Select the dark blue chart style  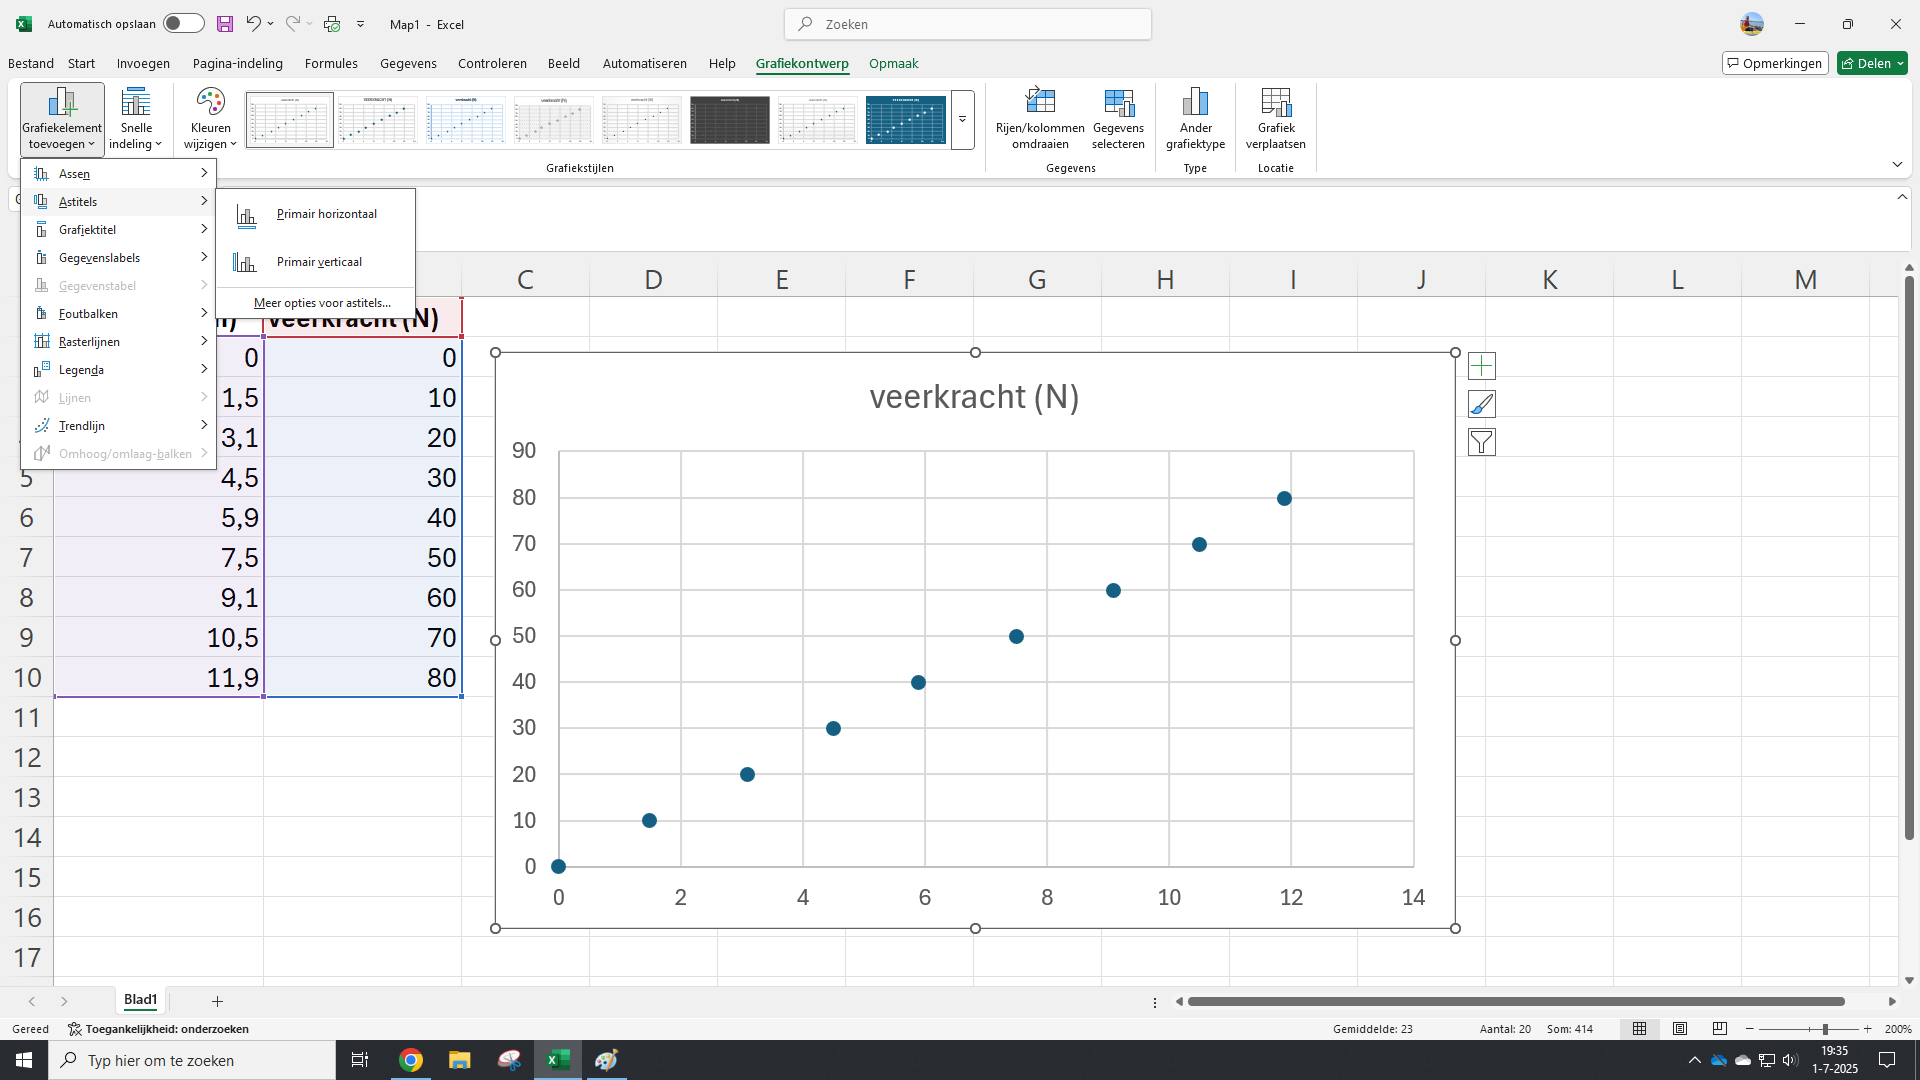click(905, 120)
